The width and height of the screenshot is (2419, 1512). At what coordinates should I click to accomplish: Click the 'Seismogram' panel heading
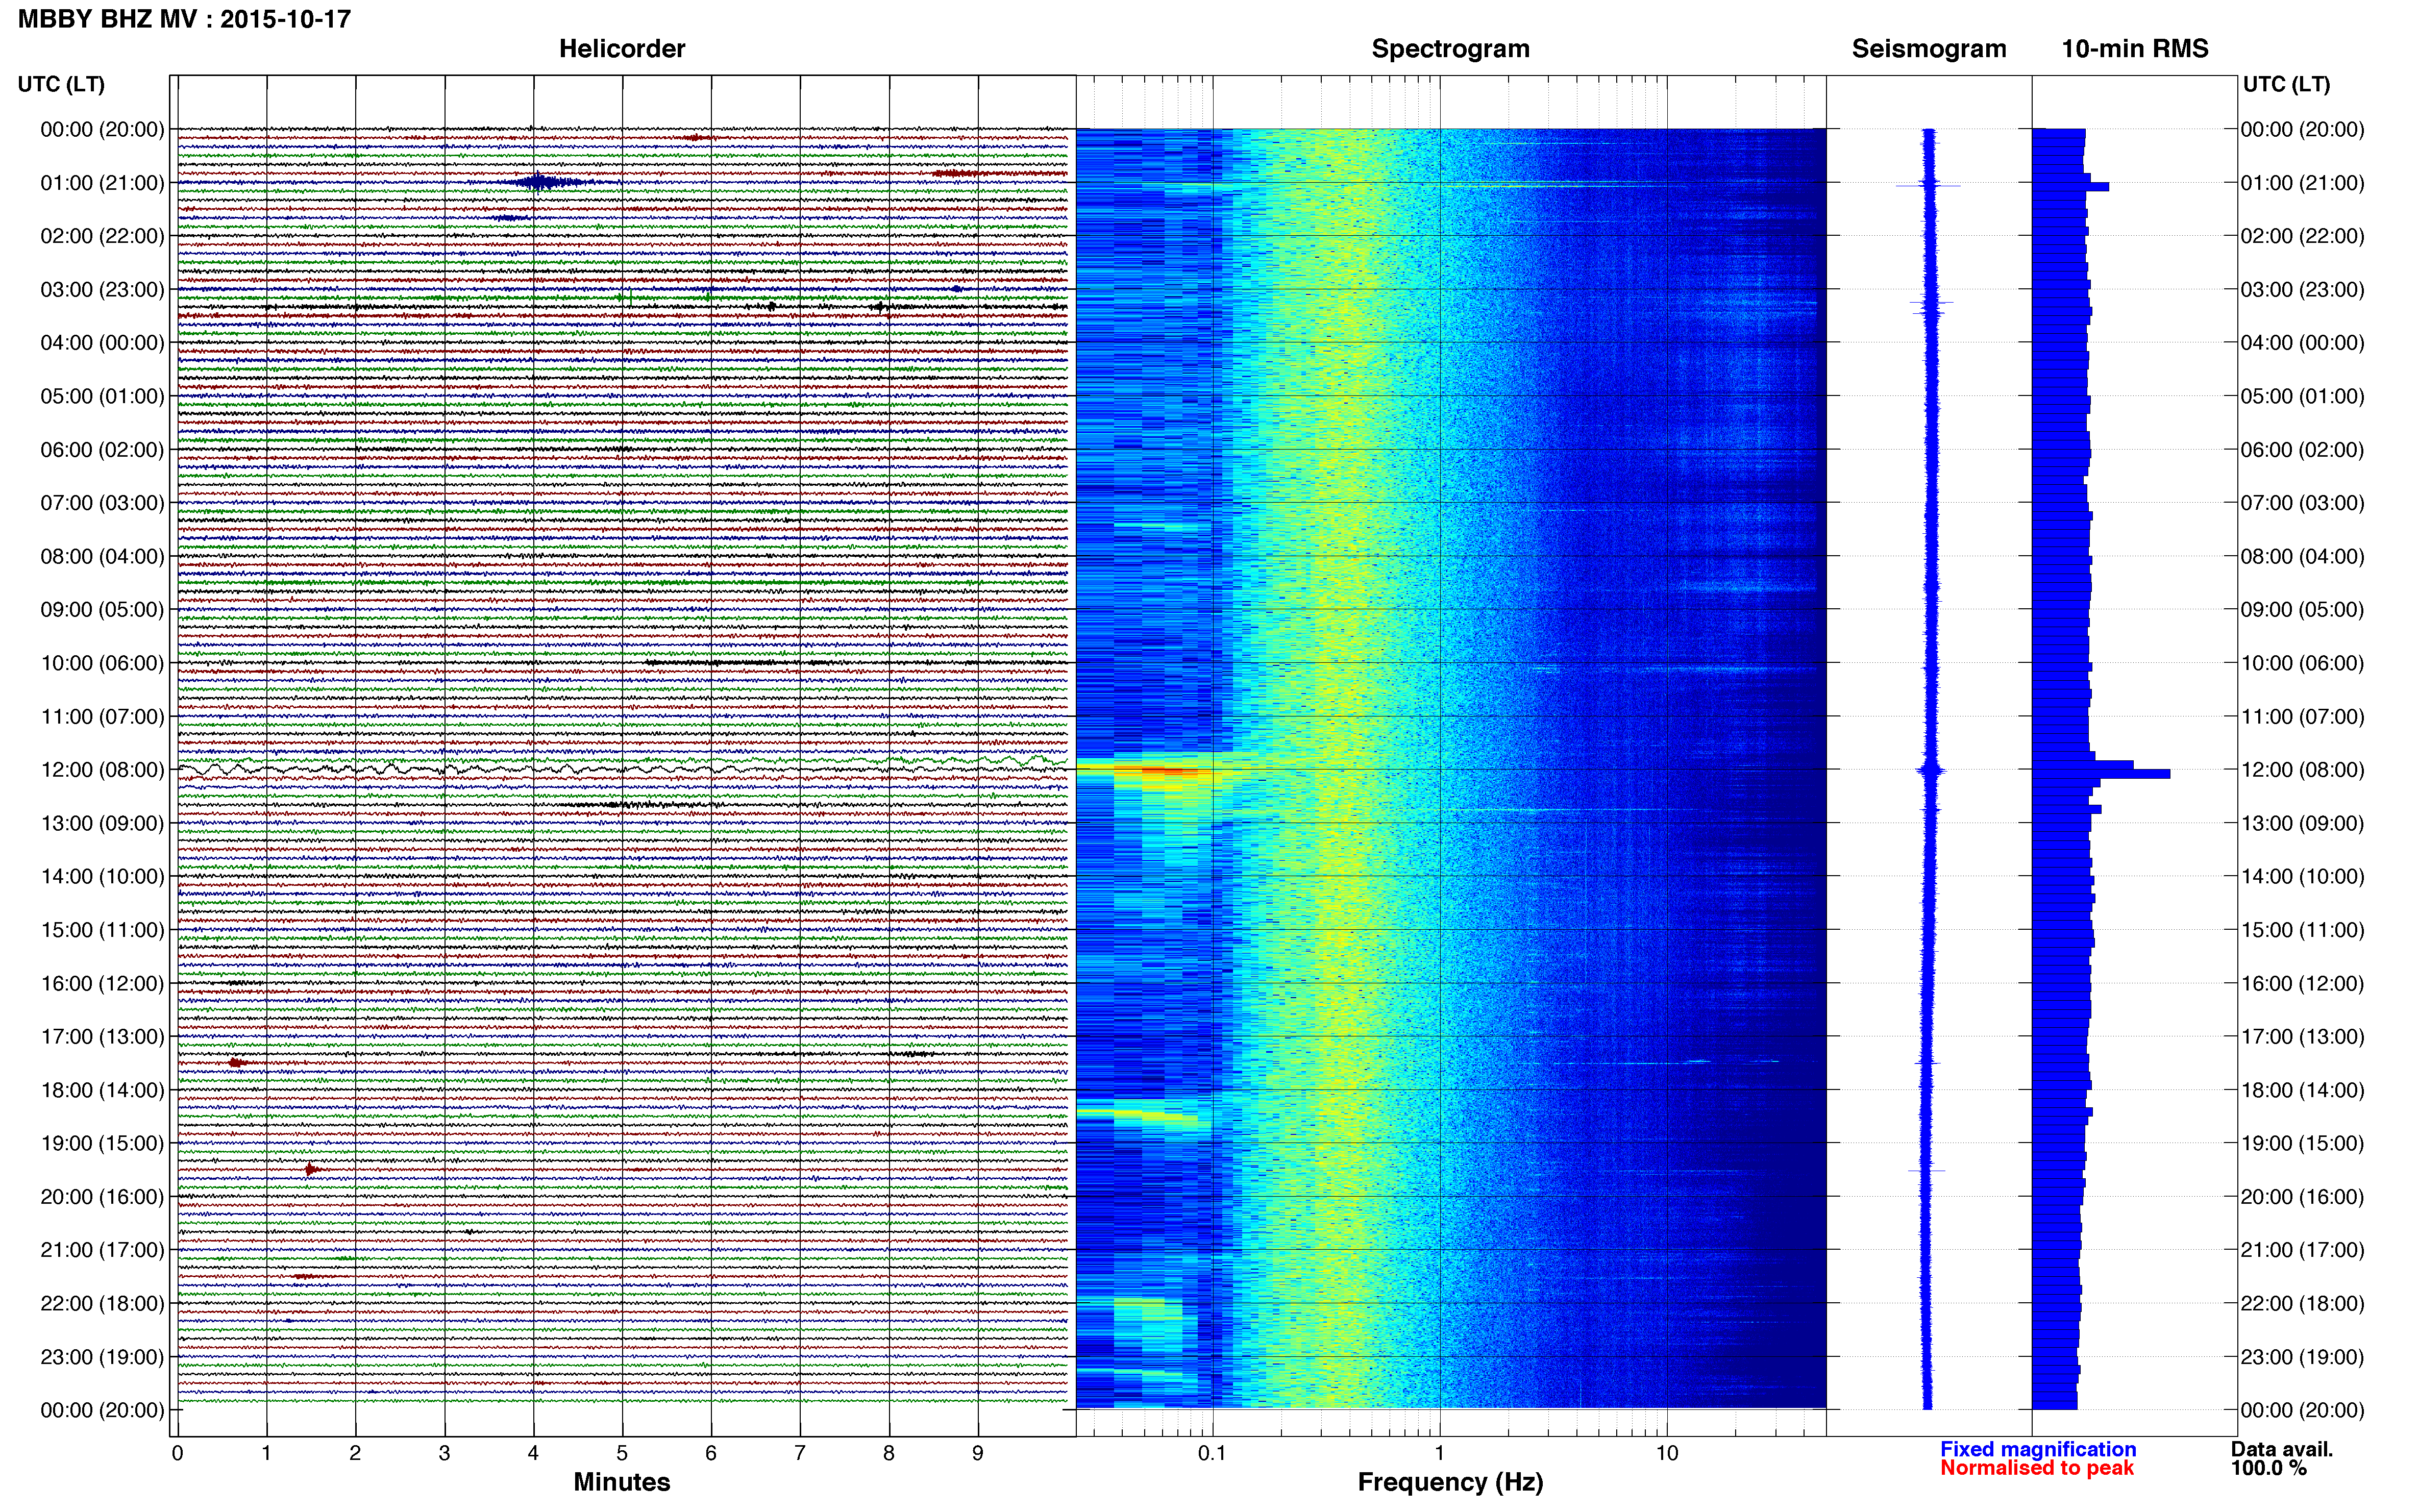click(x=1929, y=49)
